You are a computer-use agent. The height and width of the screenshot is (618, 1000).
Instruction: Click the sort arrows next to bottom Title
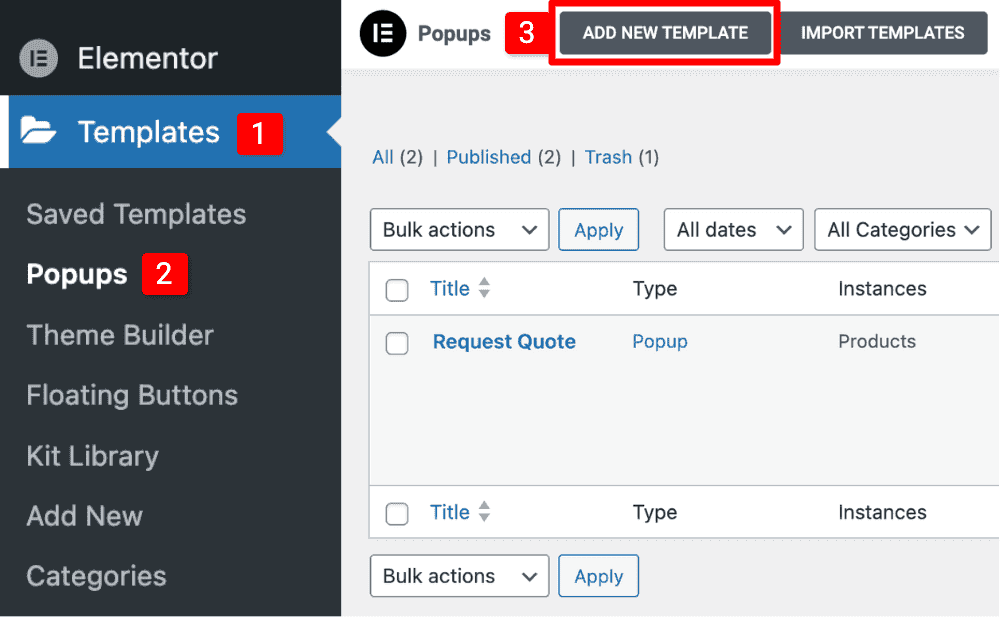pyautogui.click(x=485, y=511)
